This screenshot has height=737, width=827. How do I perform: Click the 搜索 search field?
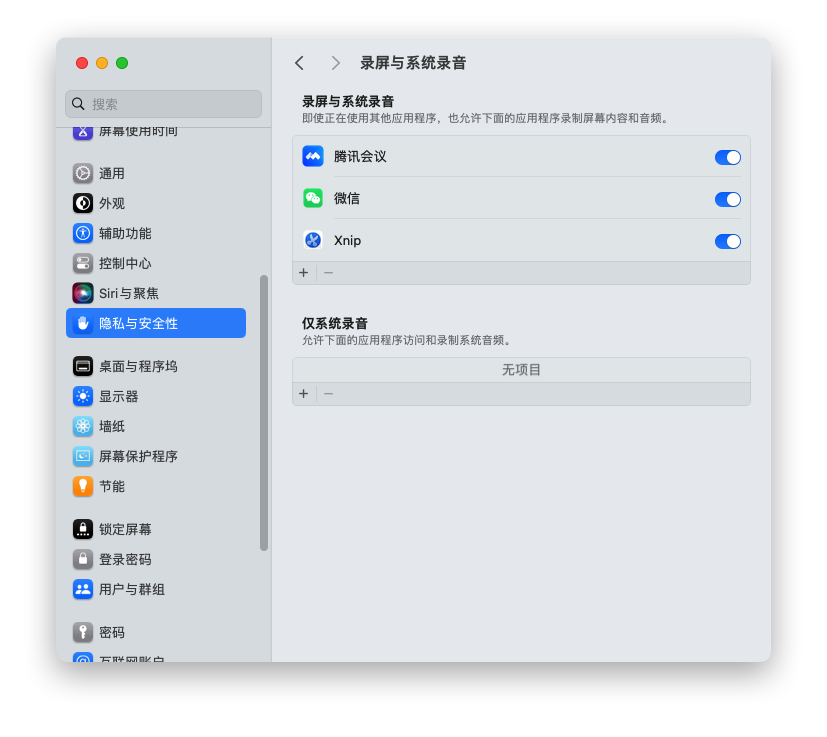[x=164, y=104]
